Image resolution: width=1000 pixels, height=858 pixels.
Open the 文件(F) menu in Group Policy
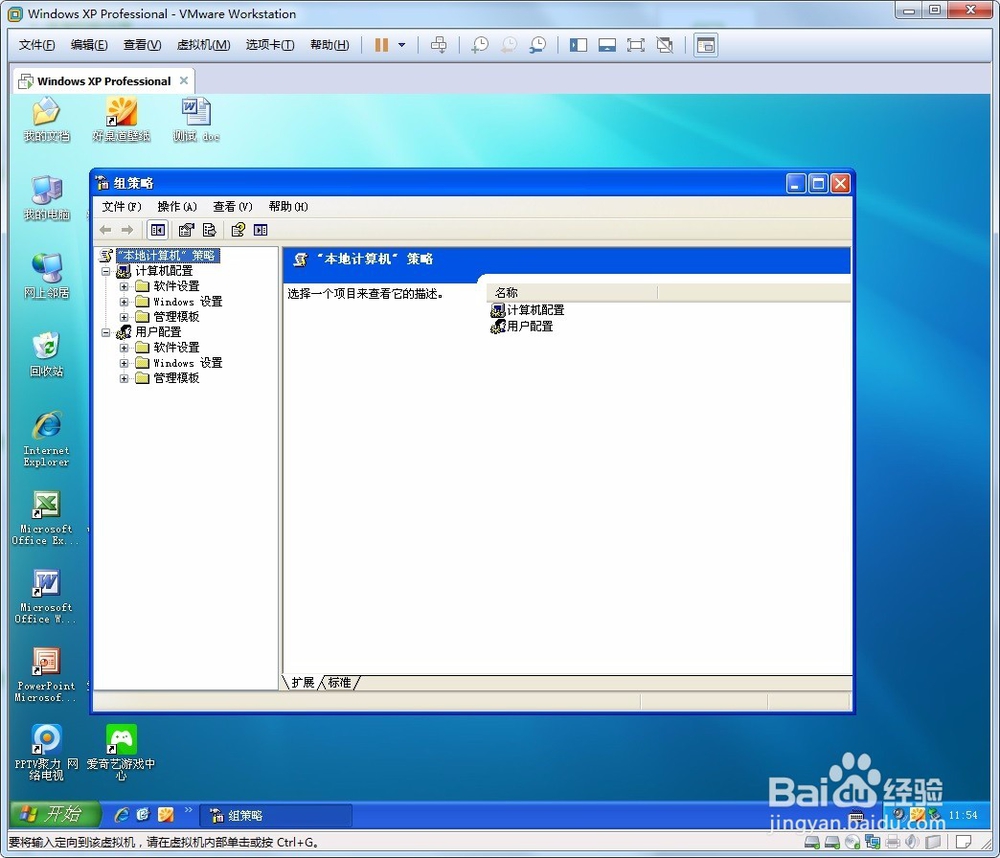121,207
